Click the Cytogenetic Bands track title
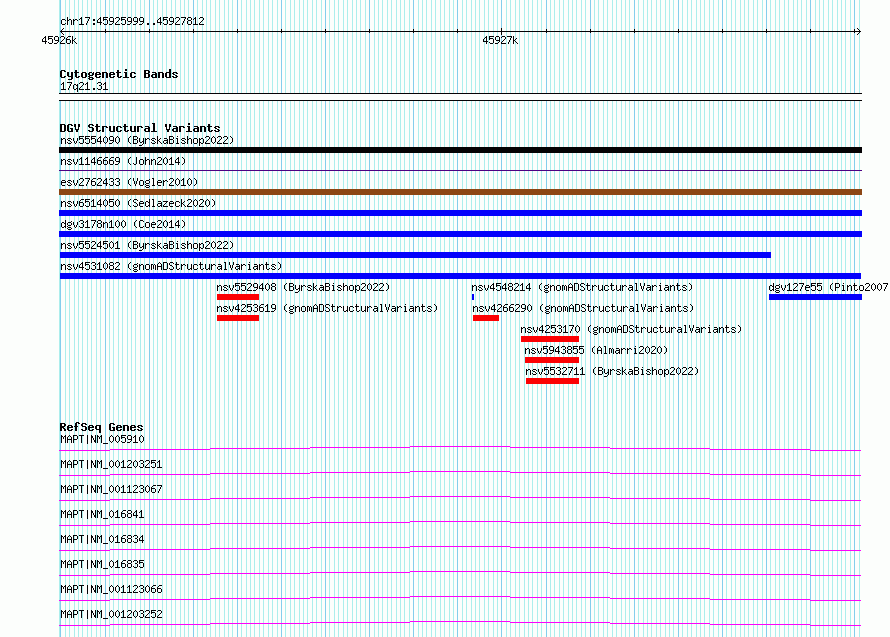The width and height of the screenshot is (890, 637). (x=119, y=74)
